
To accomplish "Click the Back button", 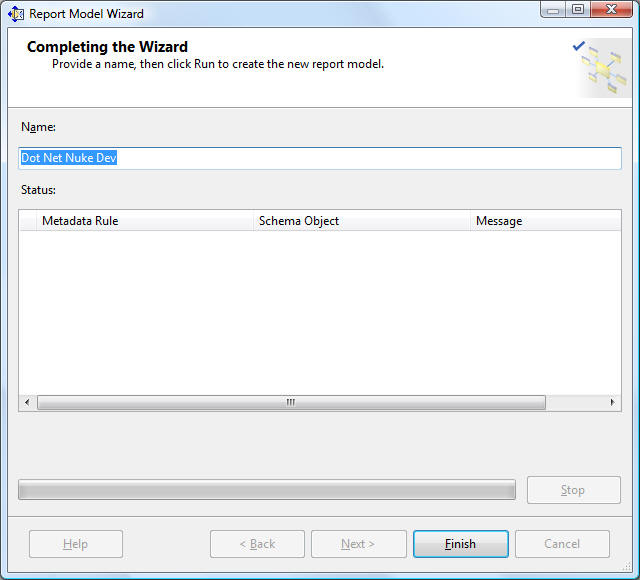I will (257, 544).
